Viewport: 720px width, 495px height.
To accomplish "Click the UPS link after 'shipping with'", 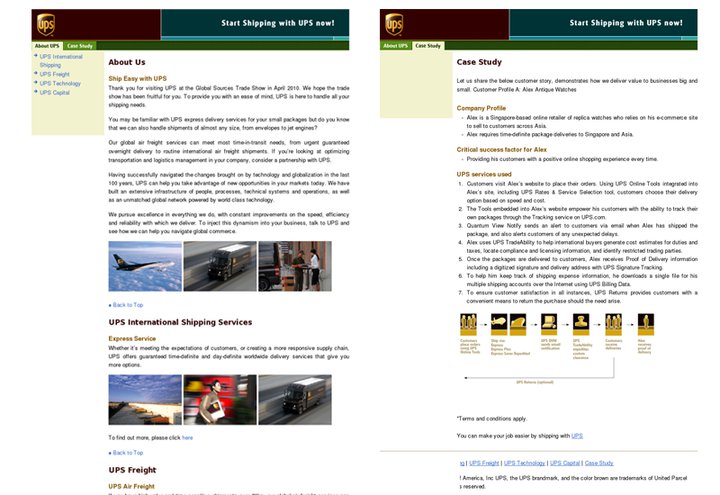I will click(577, 436).
